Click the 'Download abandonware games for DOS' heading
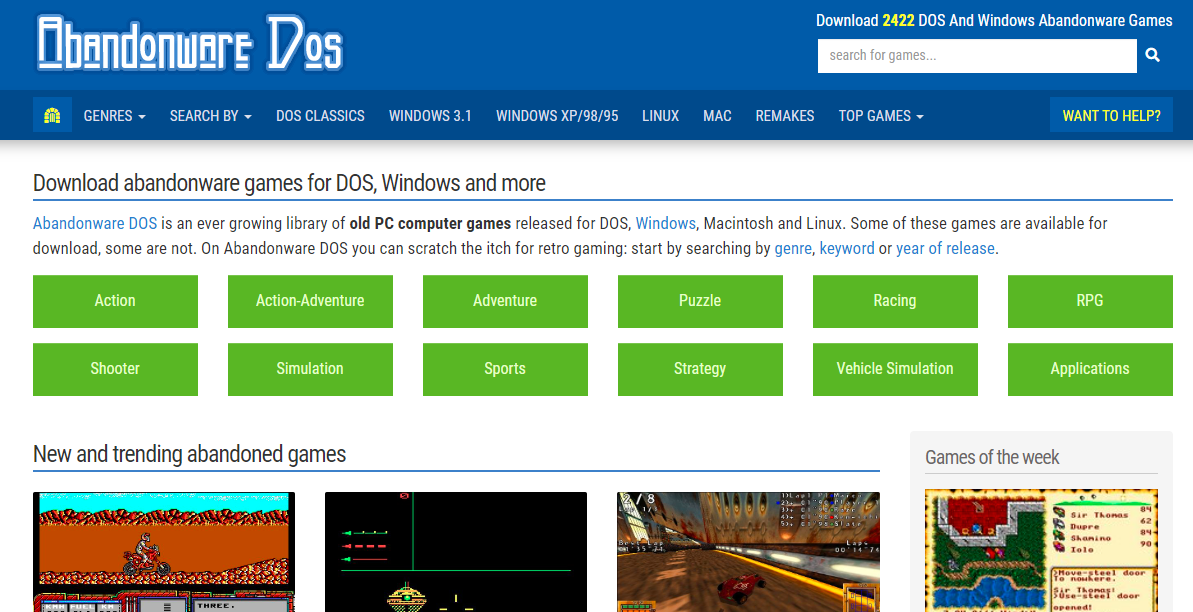This screenshot has height=612, width=1193. click(x=289, y=183)
